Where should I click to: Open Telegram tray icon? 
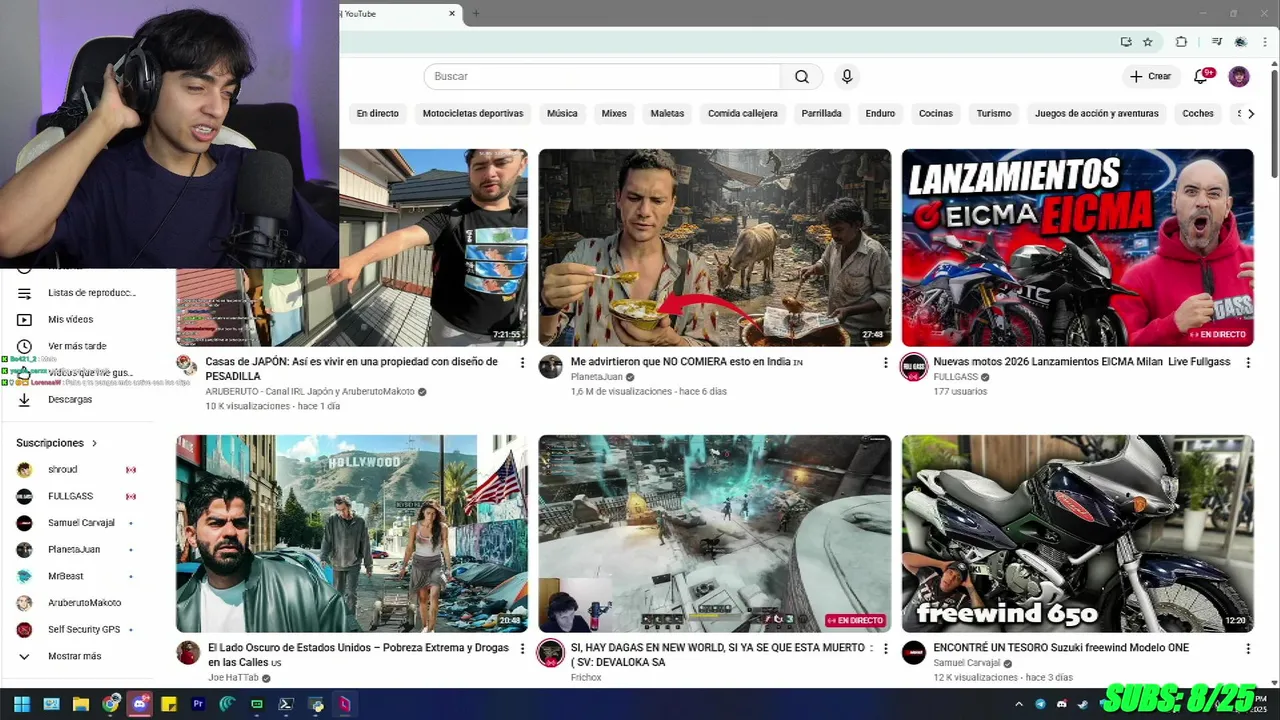(x=1040, y=704)
